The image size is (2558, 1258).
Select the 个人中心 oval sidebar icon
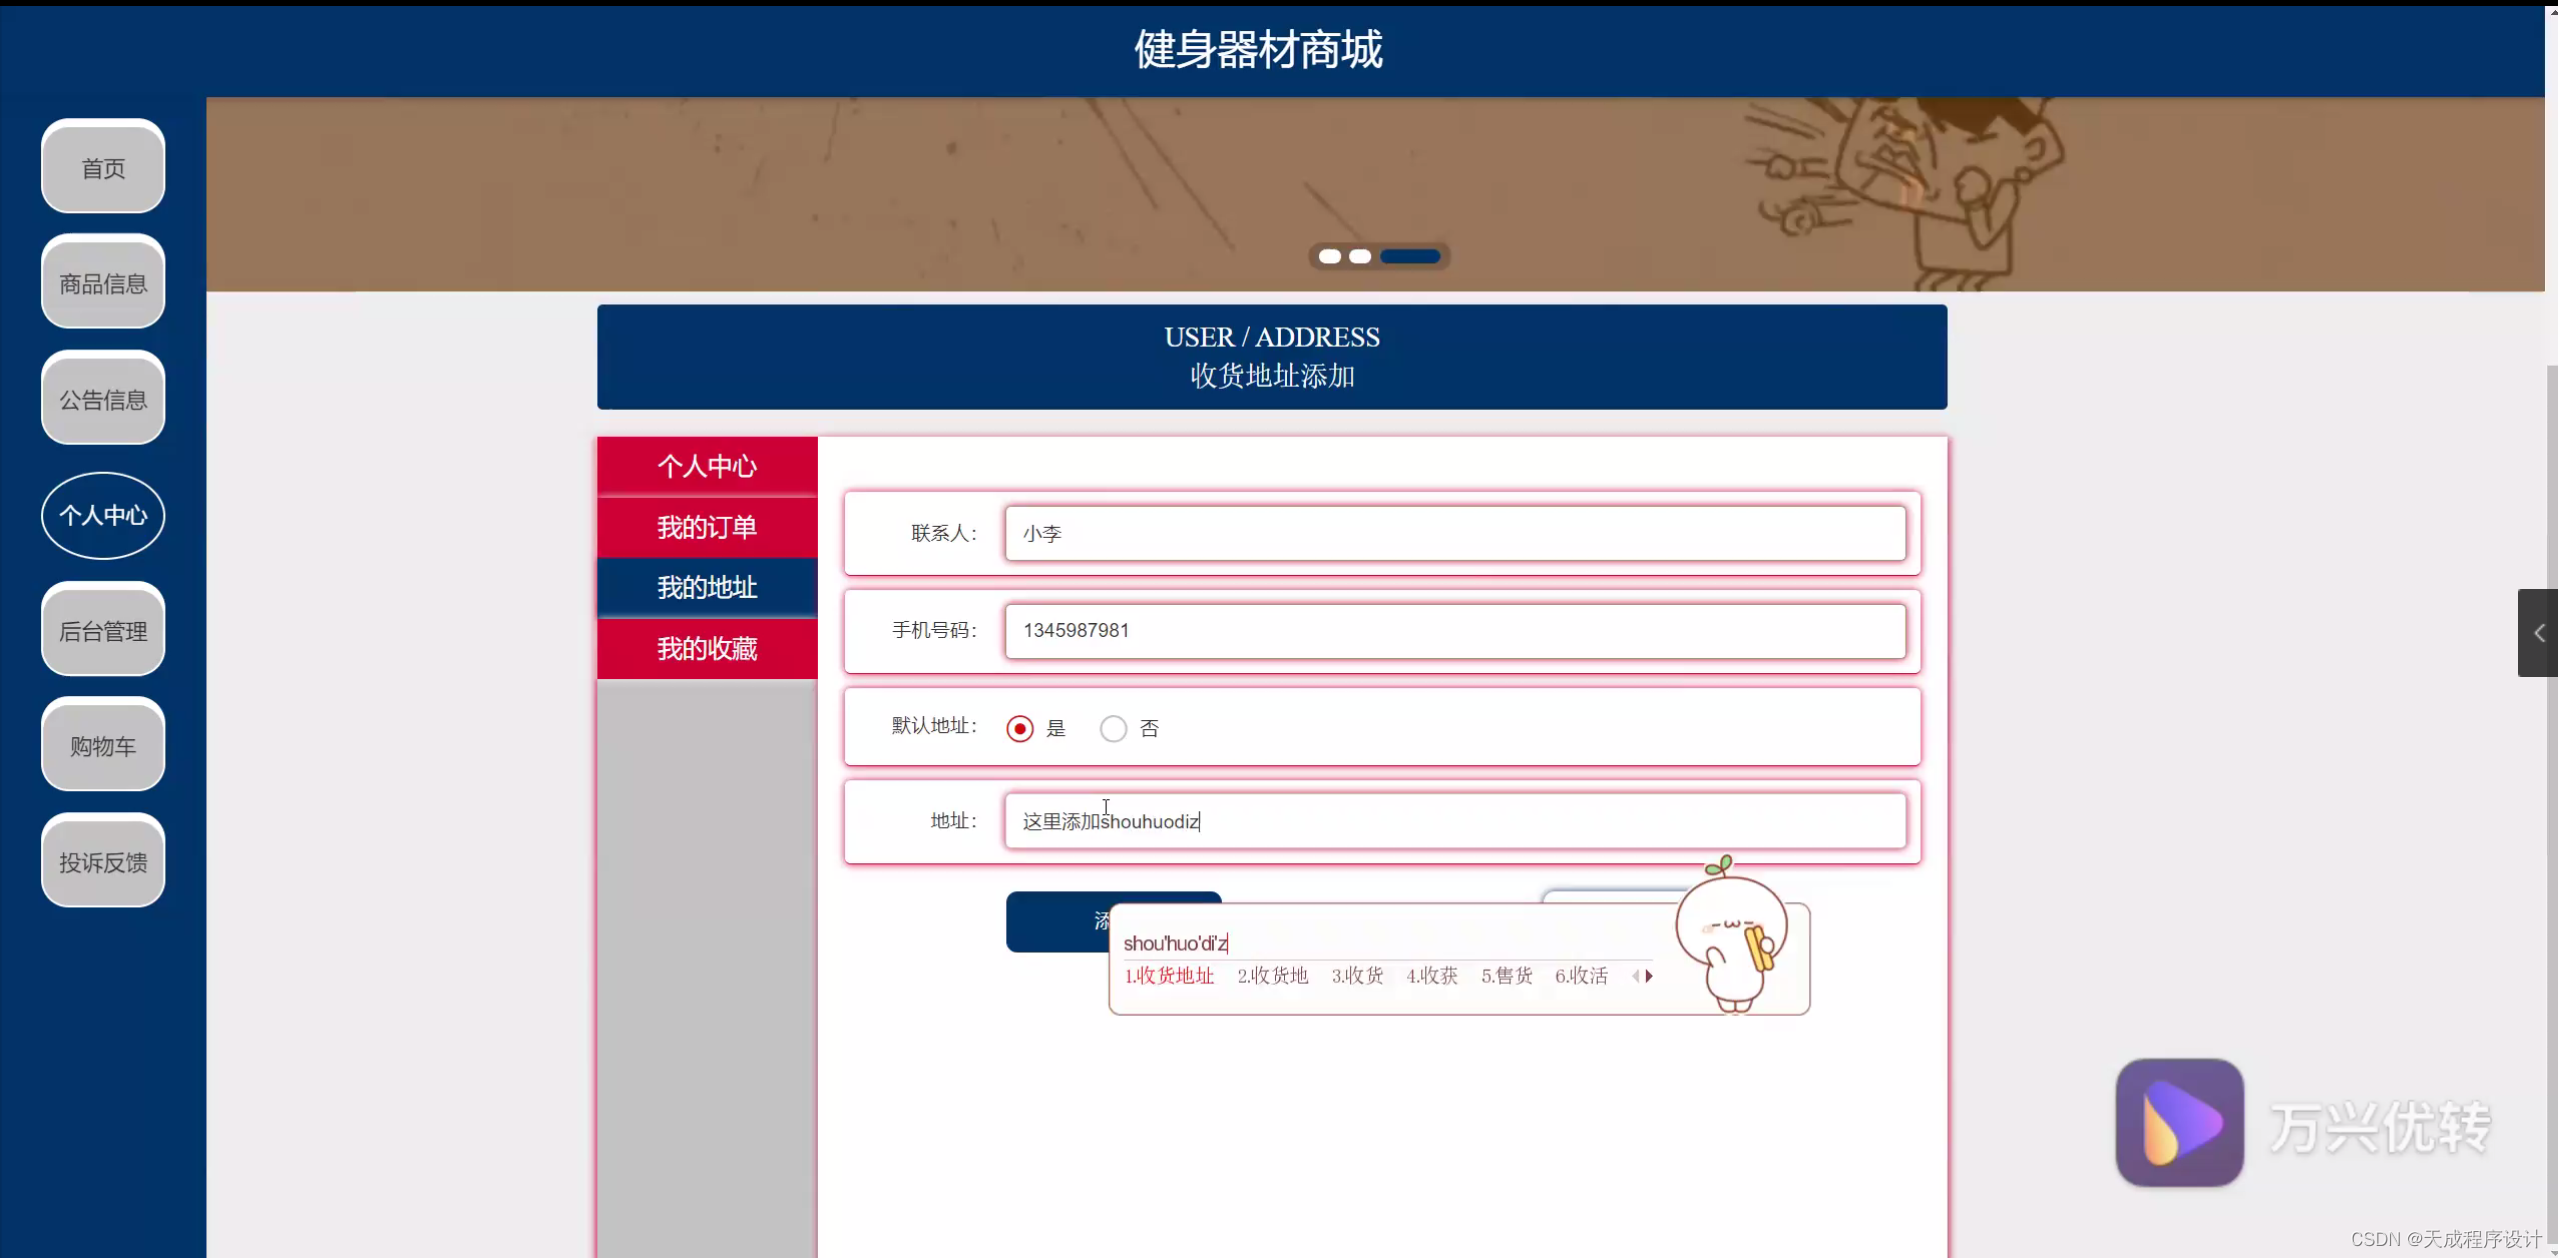103,515
